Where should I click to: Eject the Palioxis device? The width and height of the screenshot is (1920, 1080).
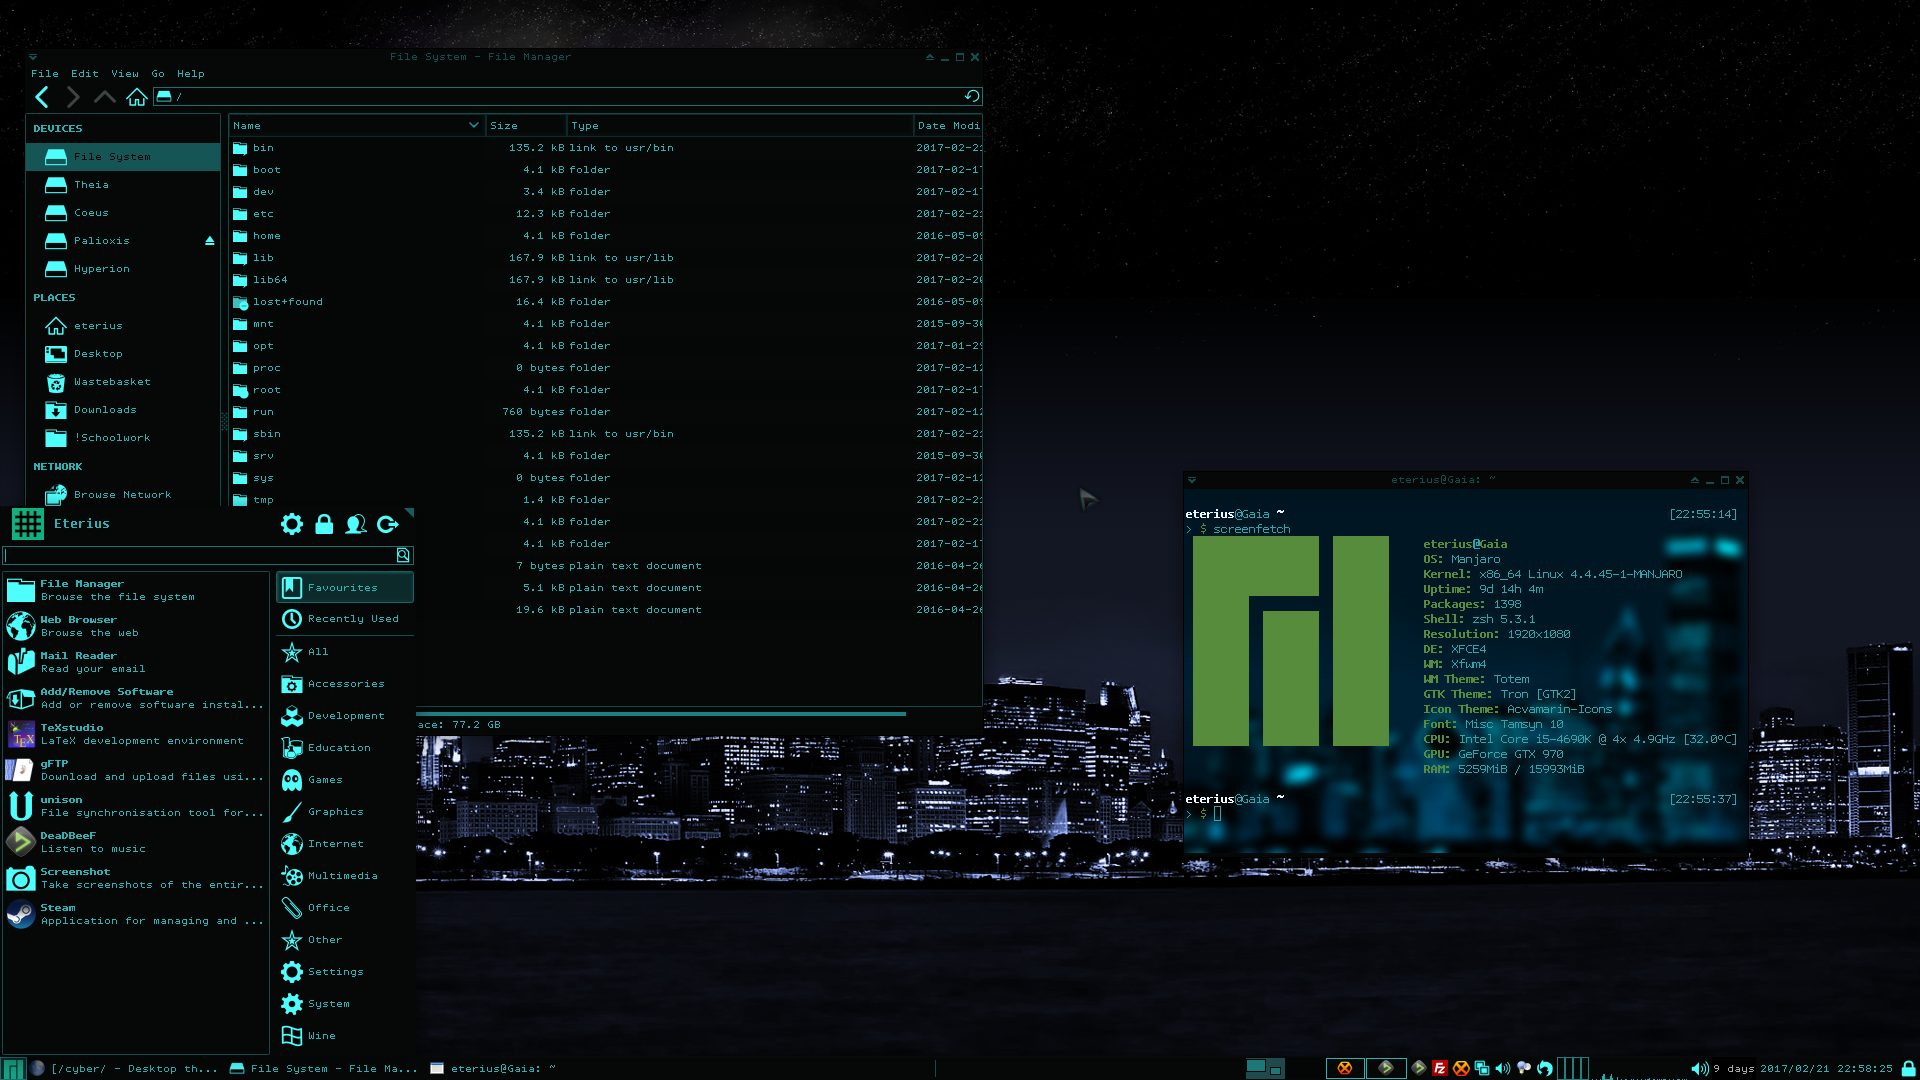(x=210, y=241)
